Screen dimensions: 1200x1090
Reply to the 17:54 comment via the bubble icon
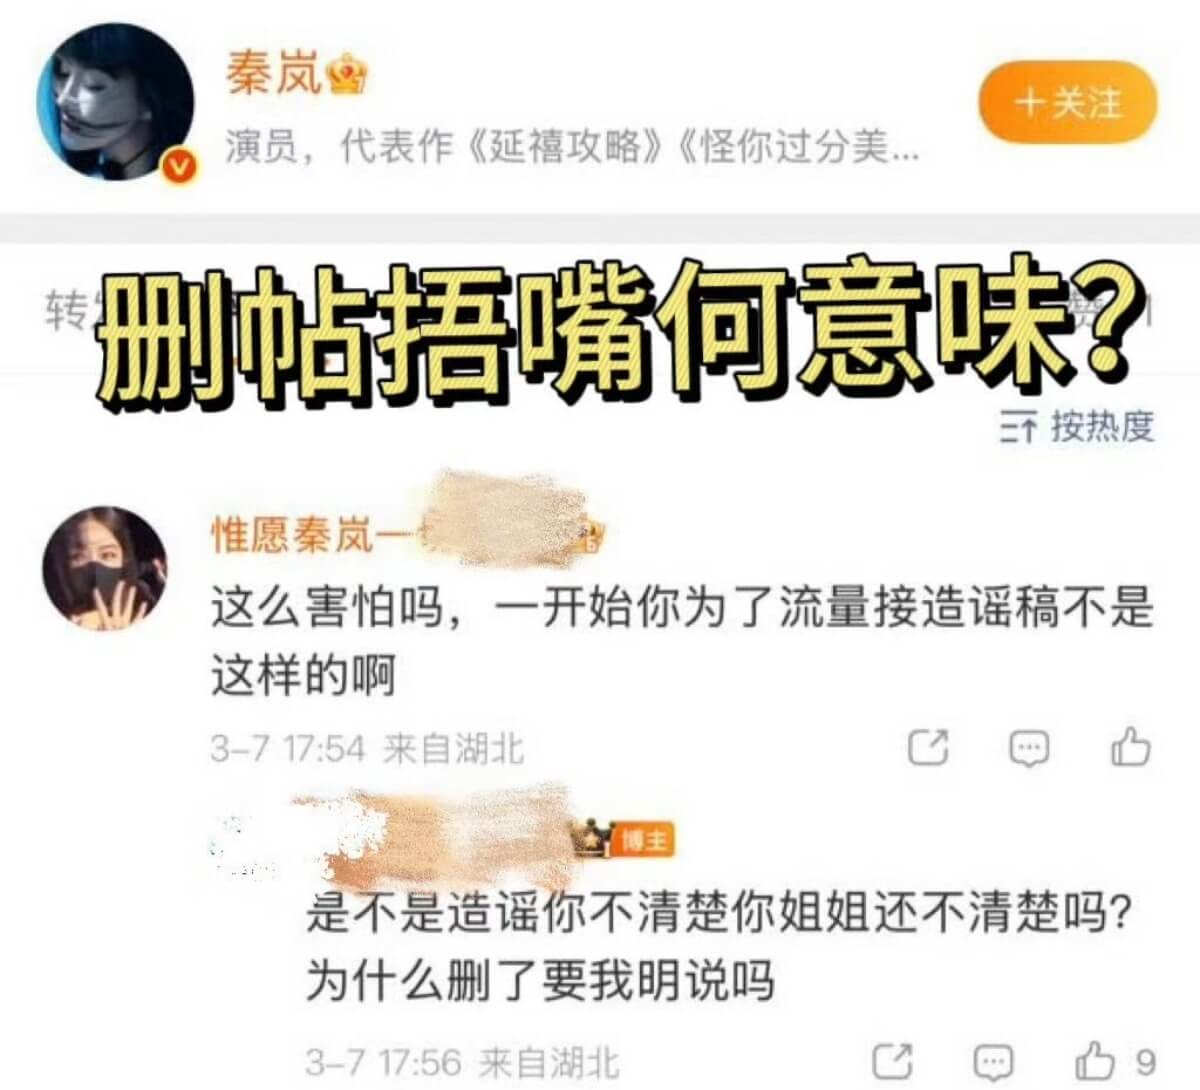point(1029,748)
